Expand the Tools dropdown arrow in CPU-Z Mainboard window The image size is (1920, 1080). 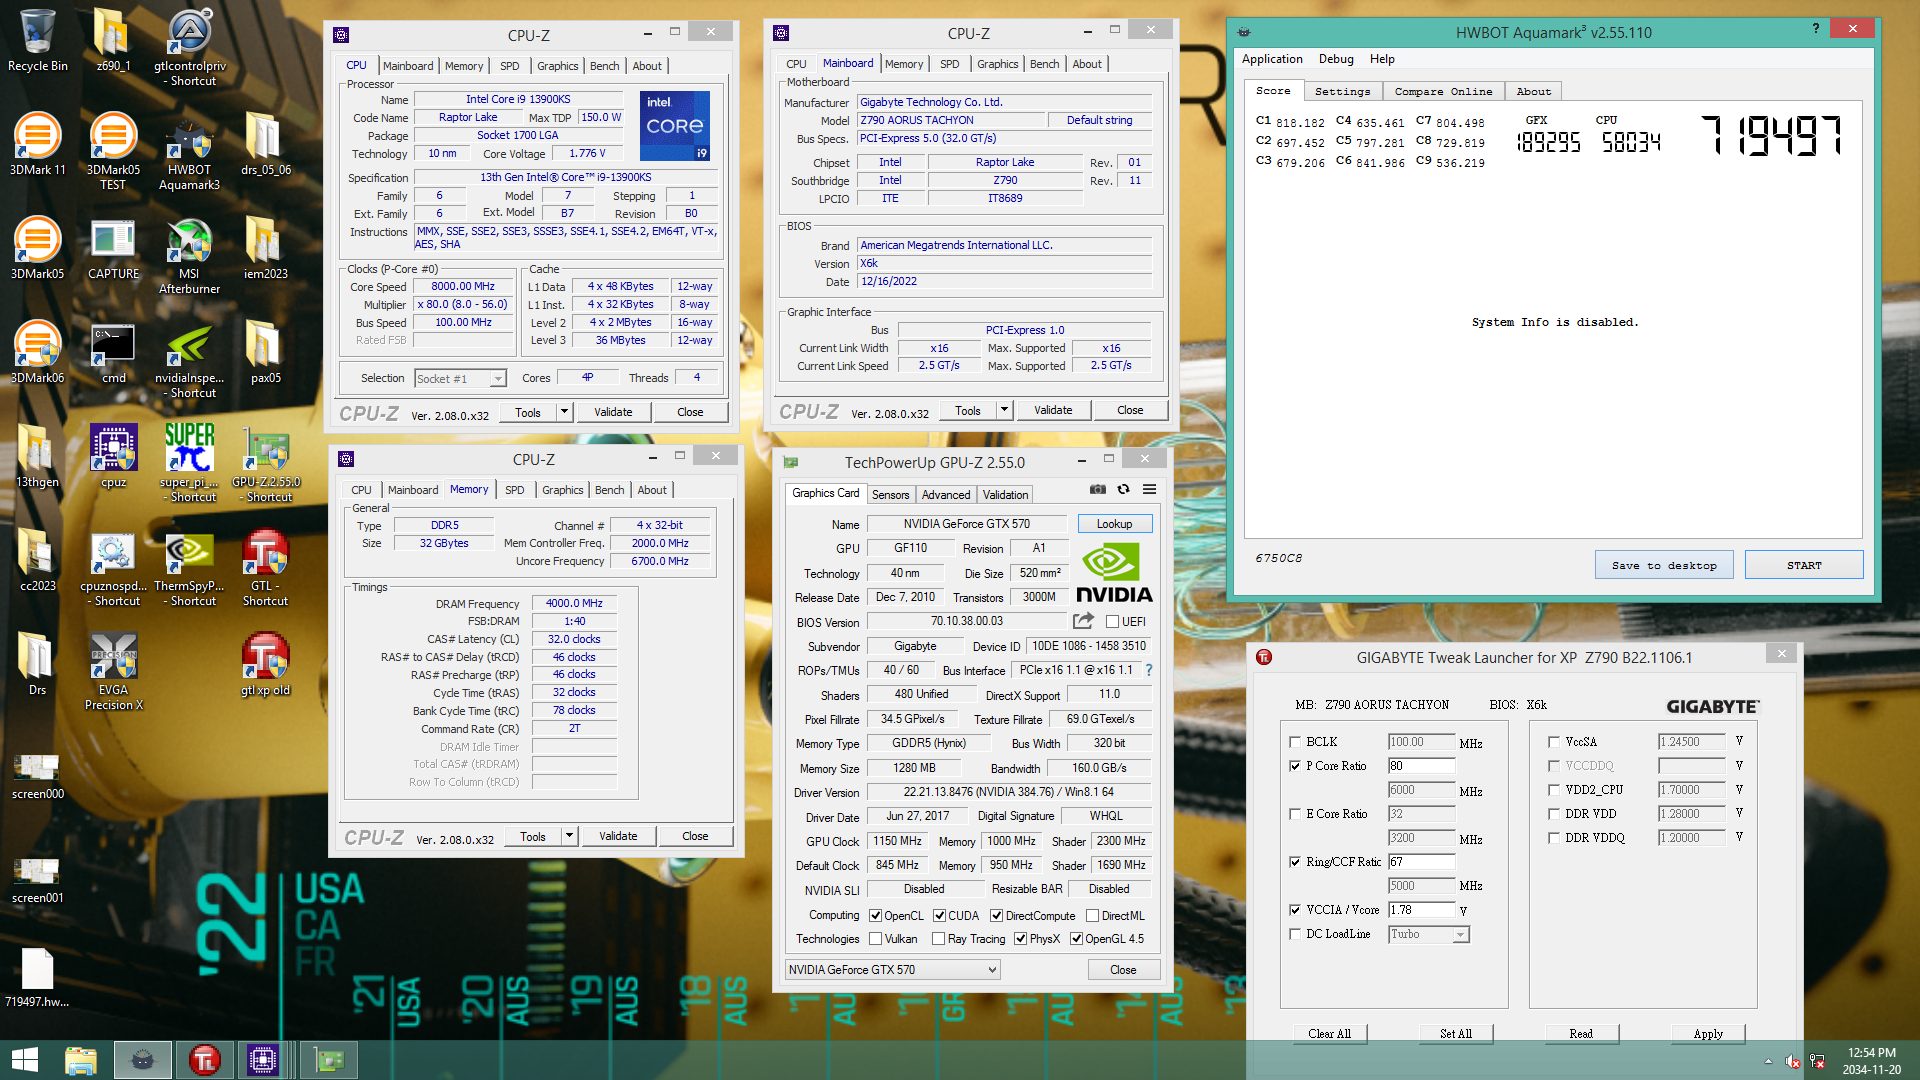click(1004, 410)
